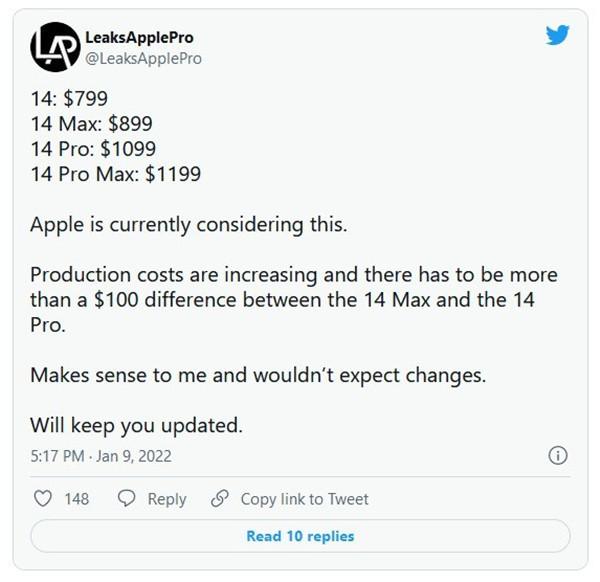600x582 pixels.
Task: Click the reply speech bubble icon
Action: pos(127,498)
